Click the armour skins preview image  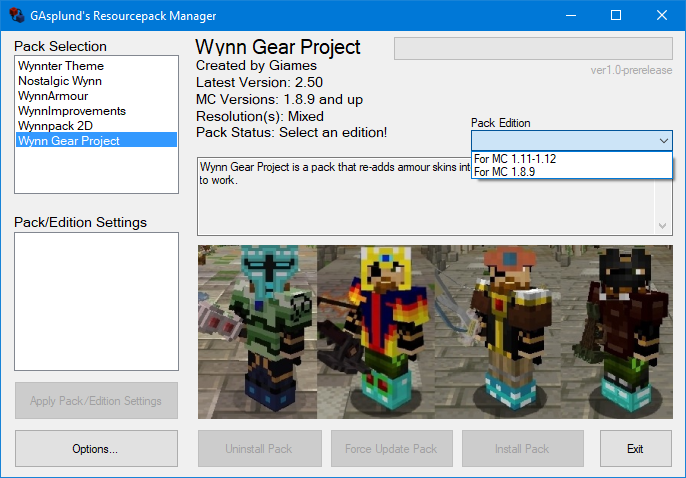coord(434,330)
